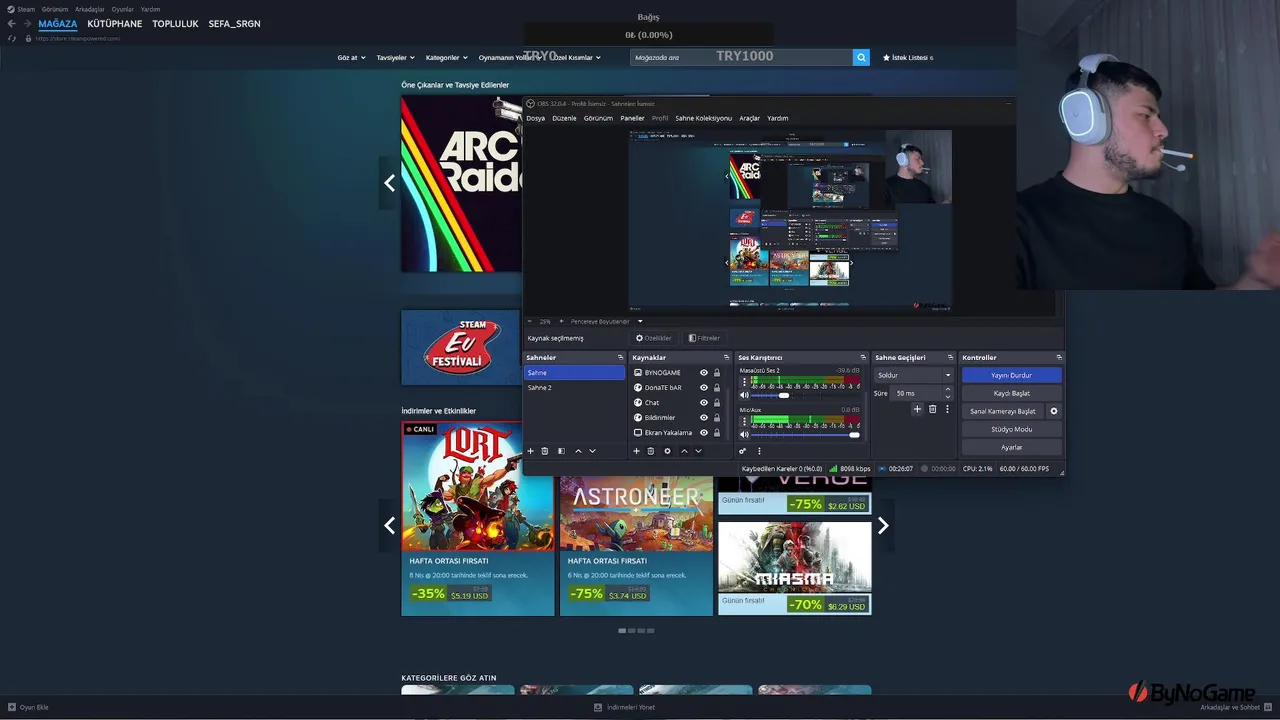The width and height of the screenshot is (1280, 720).
Task: Open OBS Paneller menu
Action: (632, 118)
